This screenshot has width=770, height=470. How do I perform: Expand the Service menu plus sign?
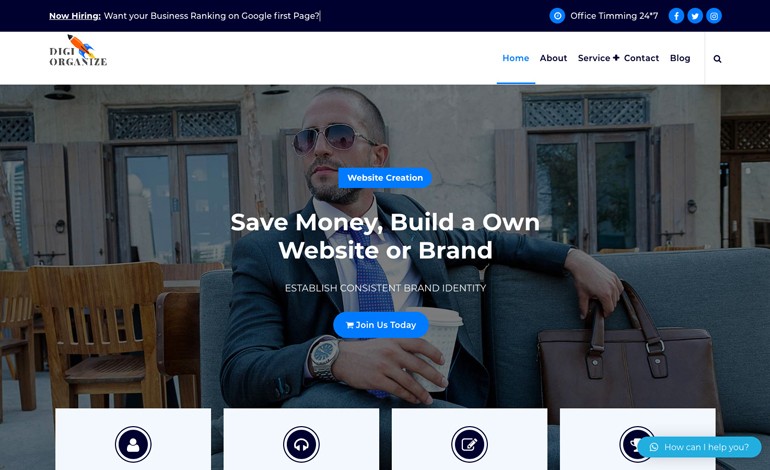616,58
